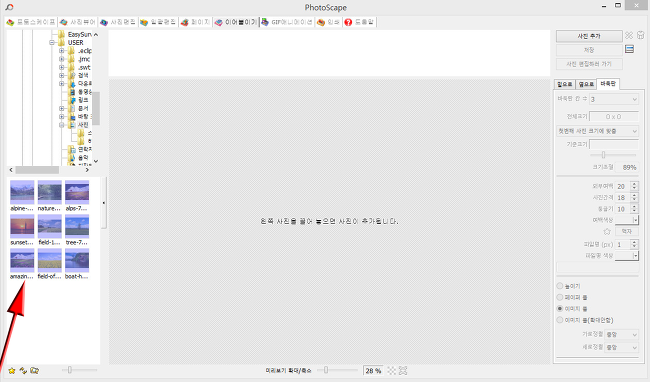Screen dimensions: 650x382
Task: Expand the .eclip folder node
Action: tap(62, 51)
